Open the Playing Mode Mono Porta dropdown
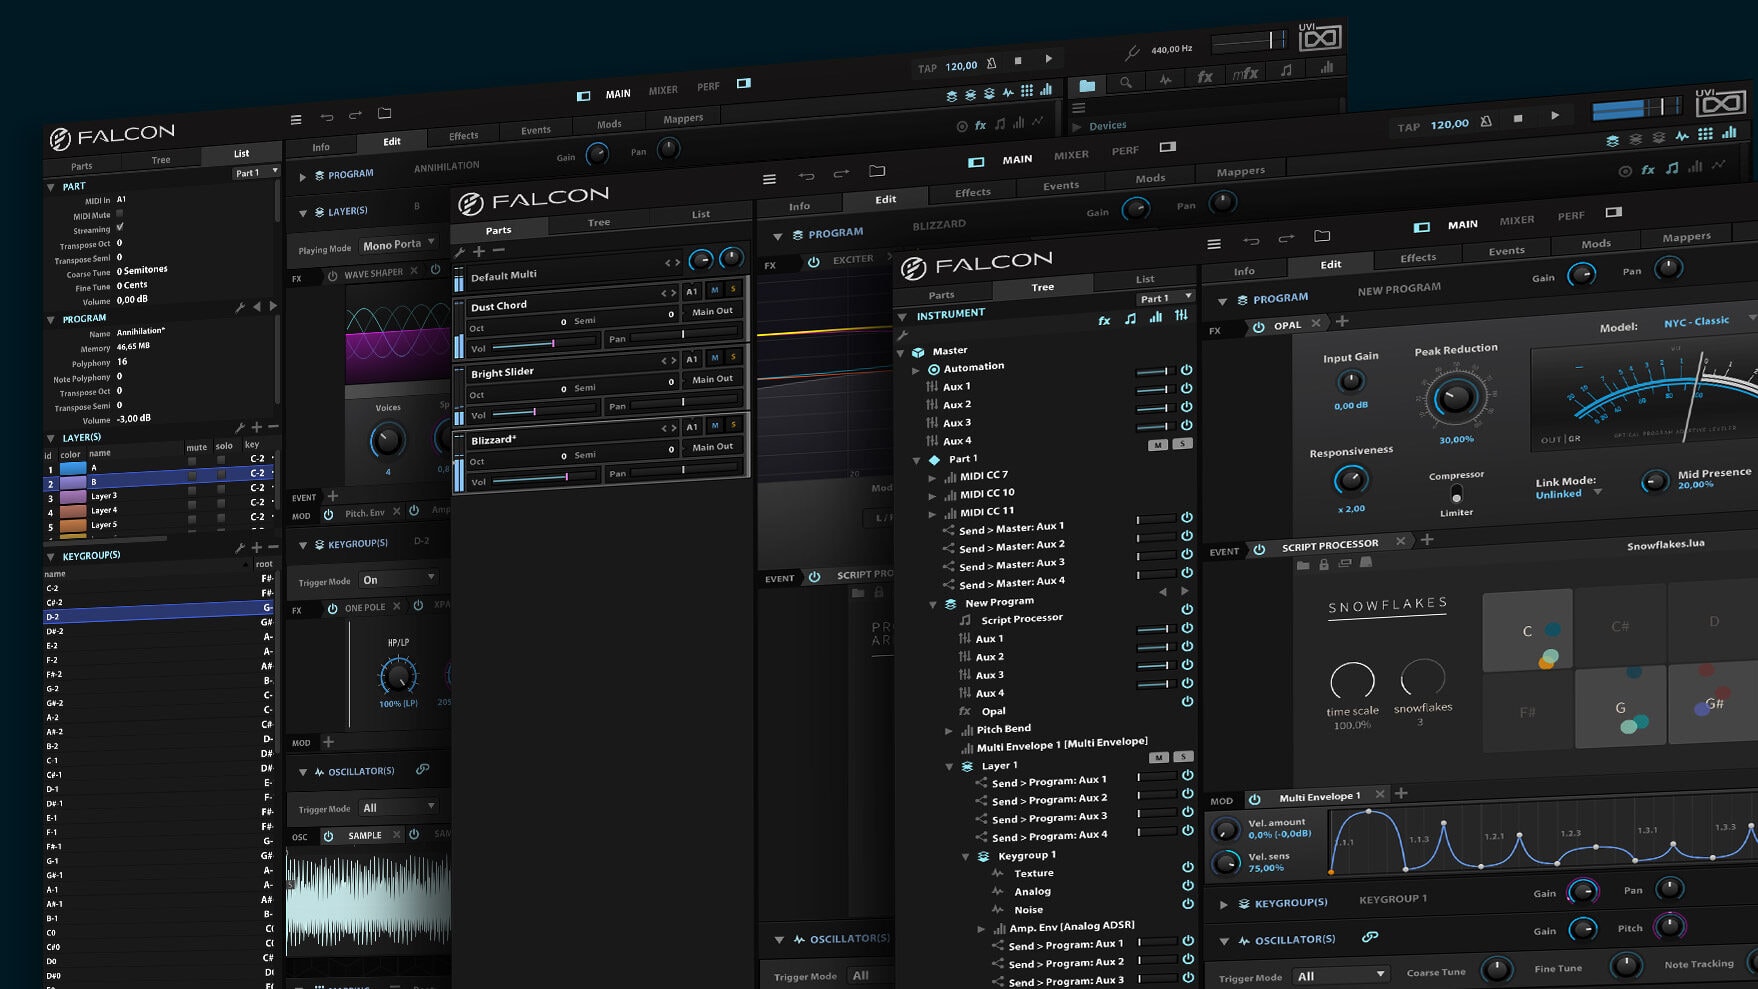The width and height of the screenshot is (1758, 989). (396, 243)
